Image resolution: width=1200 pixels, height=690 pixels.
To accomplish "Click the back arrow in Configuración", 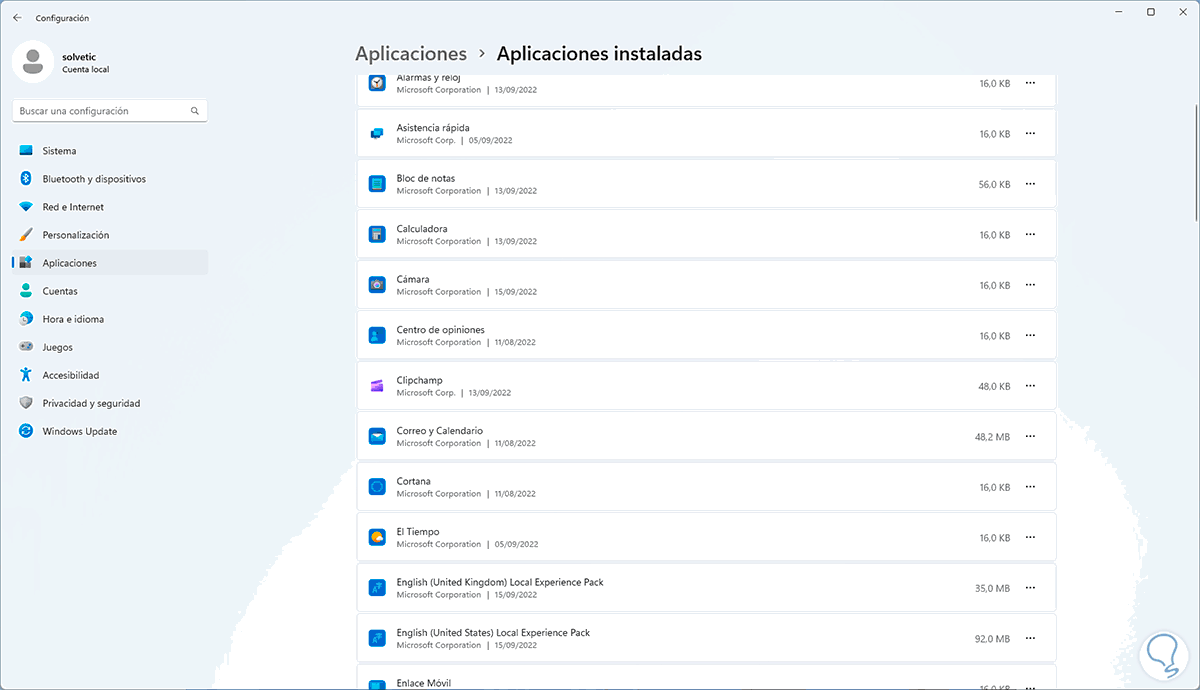I will coord(17,18).
